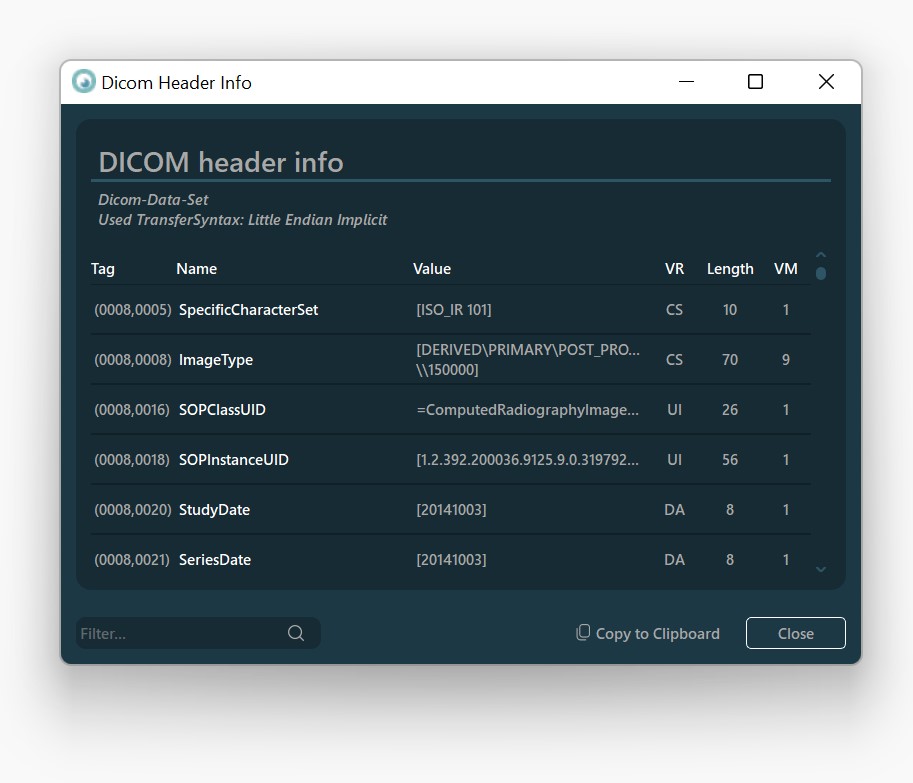Click into the Filter text field
The width and height of the screenshot is (913, 783).
(x=180, y=633)
